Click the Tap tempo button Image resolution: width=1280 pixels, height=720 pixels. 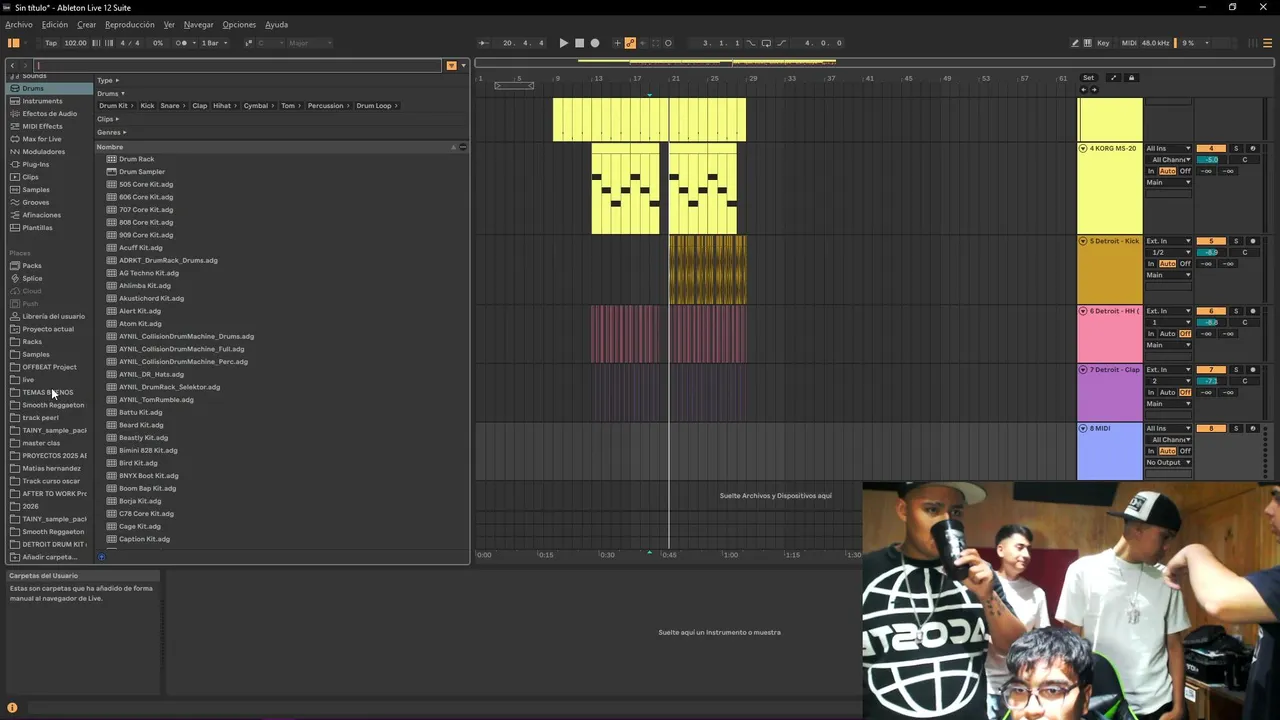click(x=51, y=43)
